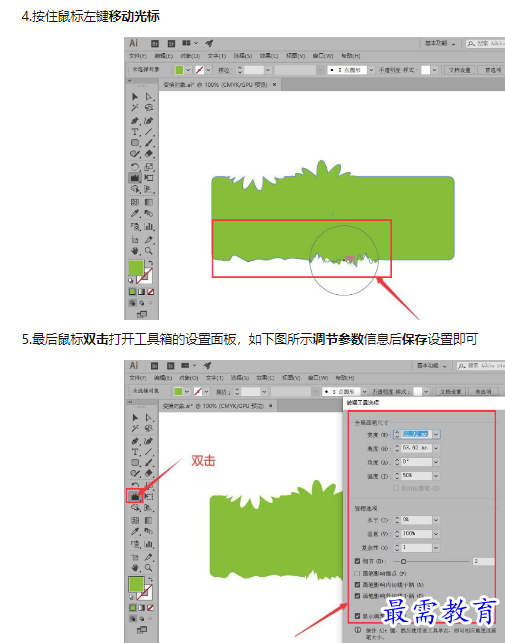
Task: Click large green fill box in step 4 toolbox
Action: (x=136, y=268)
